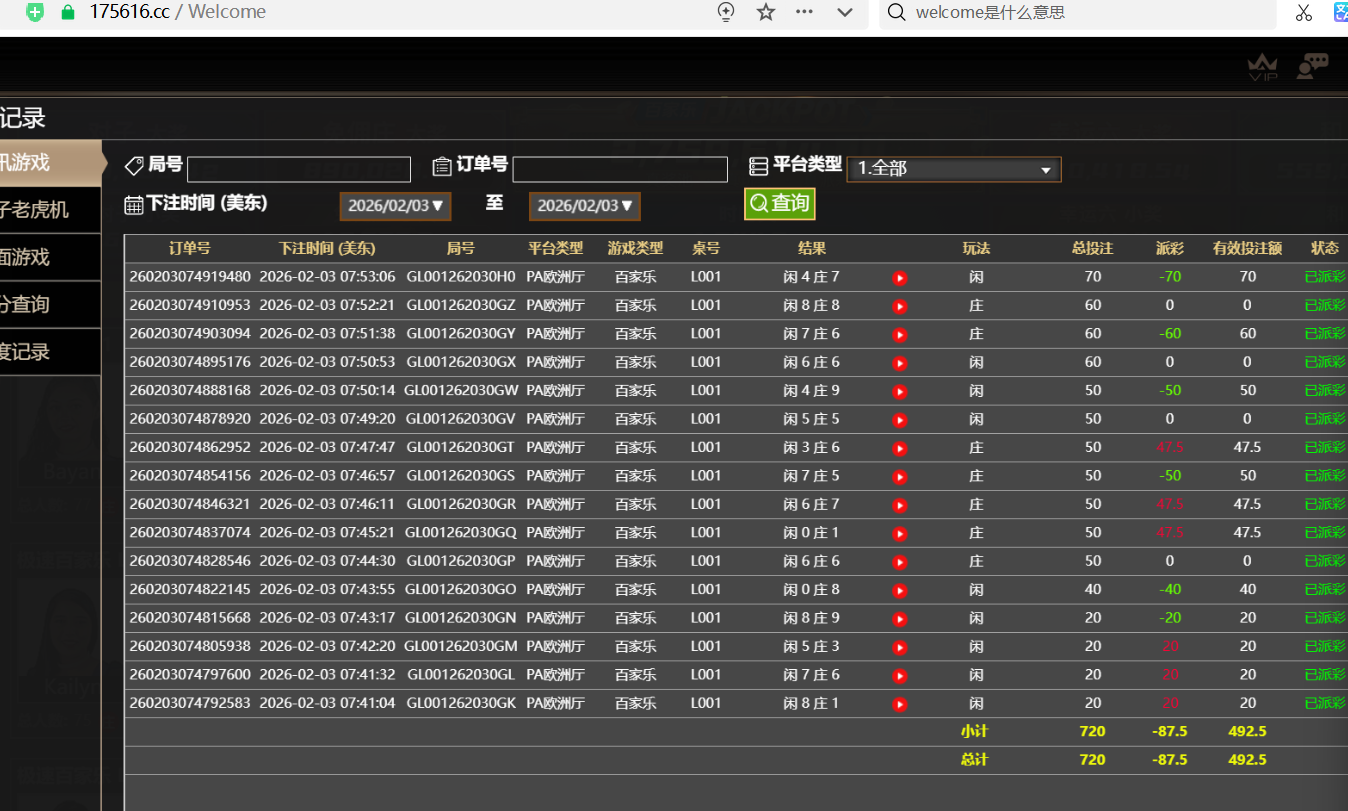The width and height of the screenshot is (1348, 811).
Task: Play replay video for order 260203074919480
Action: (x=899, y=278)
